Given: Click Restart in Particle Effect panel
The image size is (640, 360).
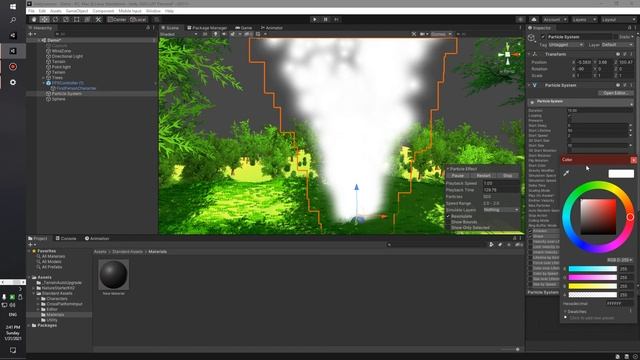Looking at the screenshot, I should (483, 176).
